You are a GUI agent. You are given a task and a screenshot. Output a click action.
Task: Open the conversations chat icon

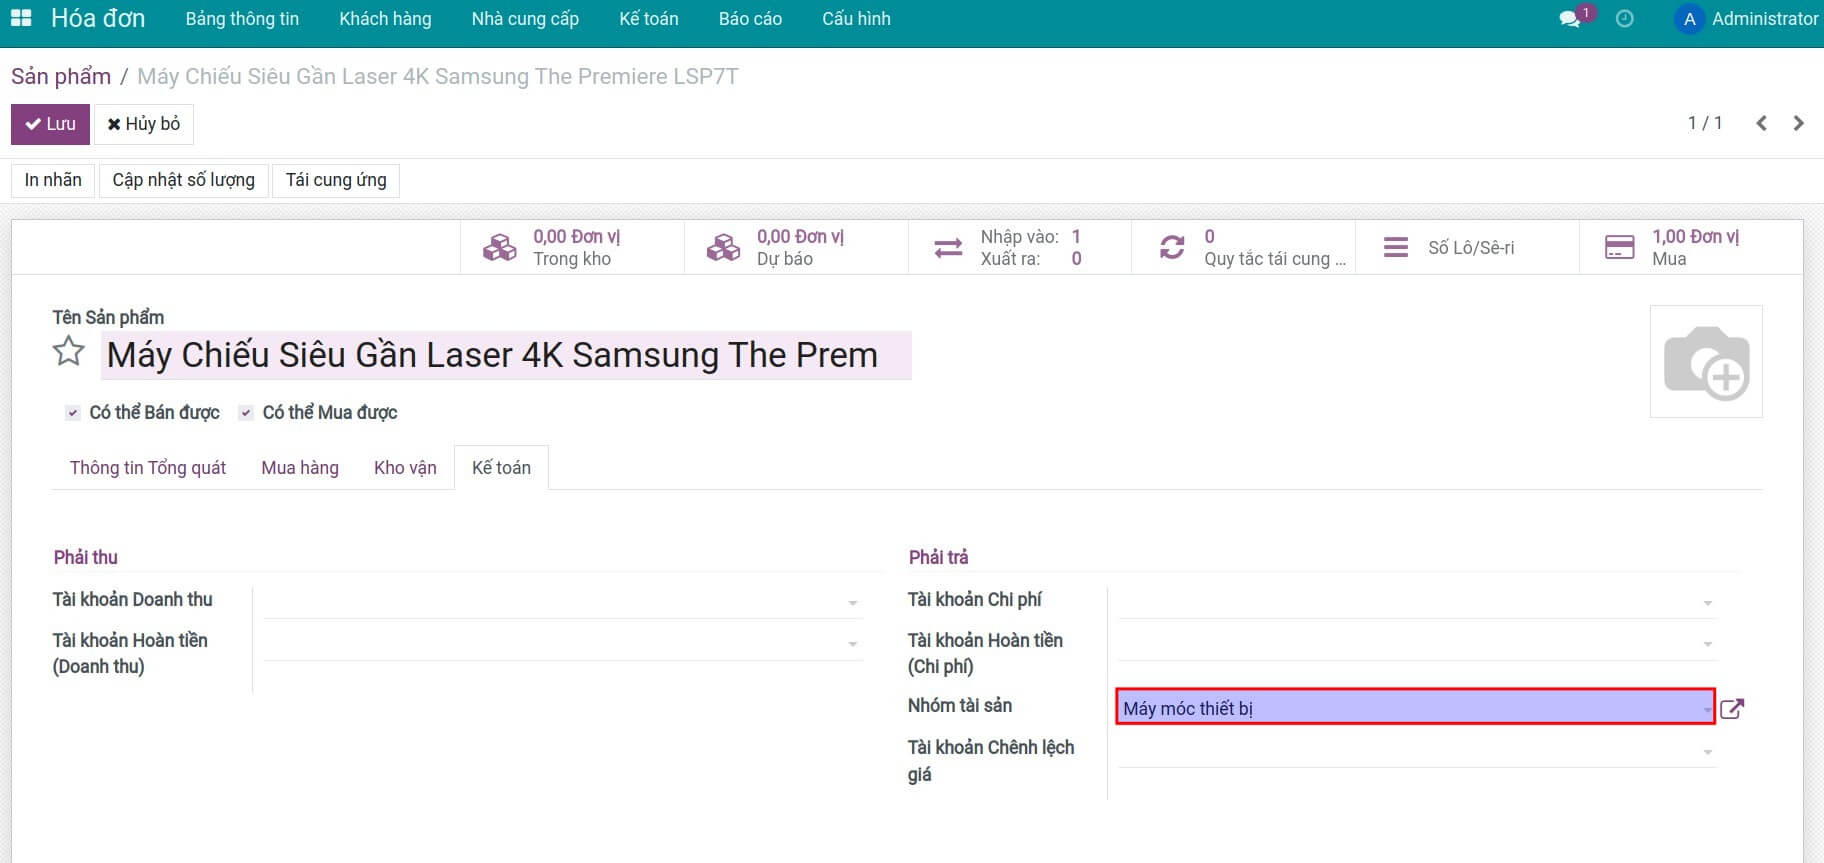point(1570,19)
